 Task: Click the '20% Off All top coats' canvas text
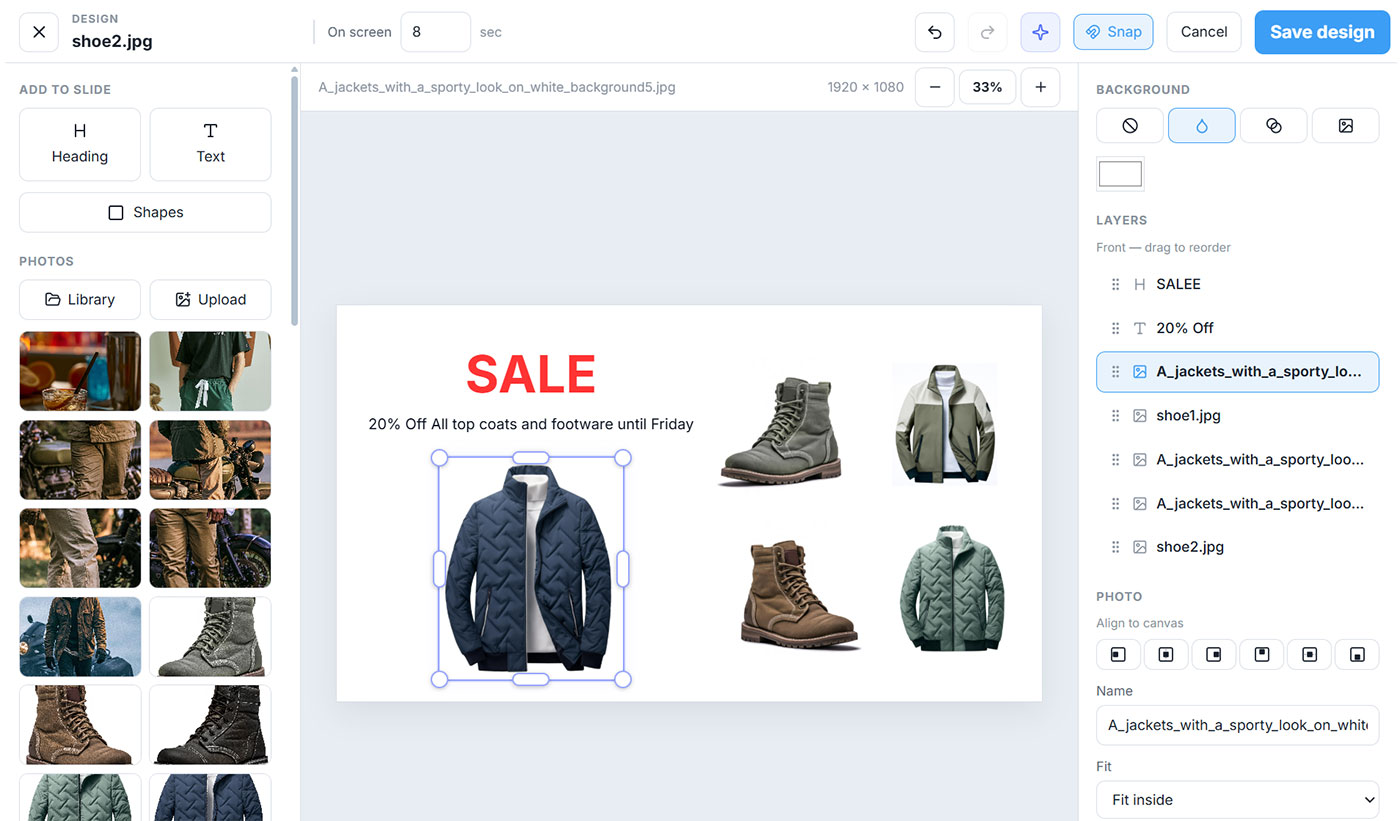pos(531,424)
